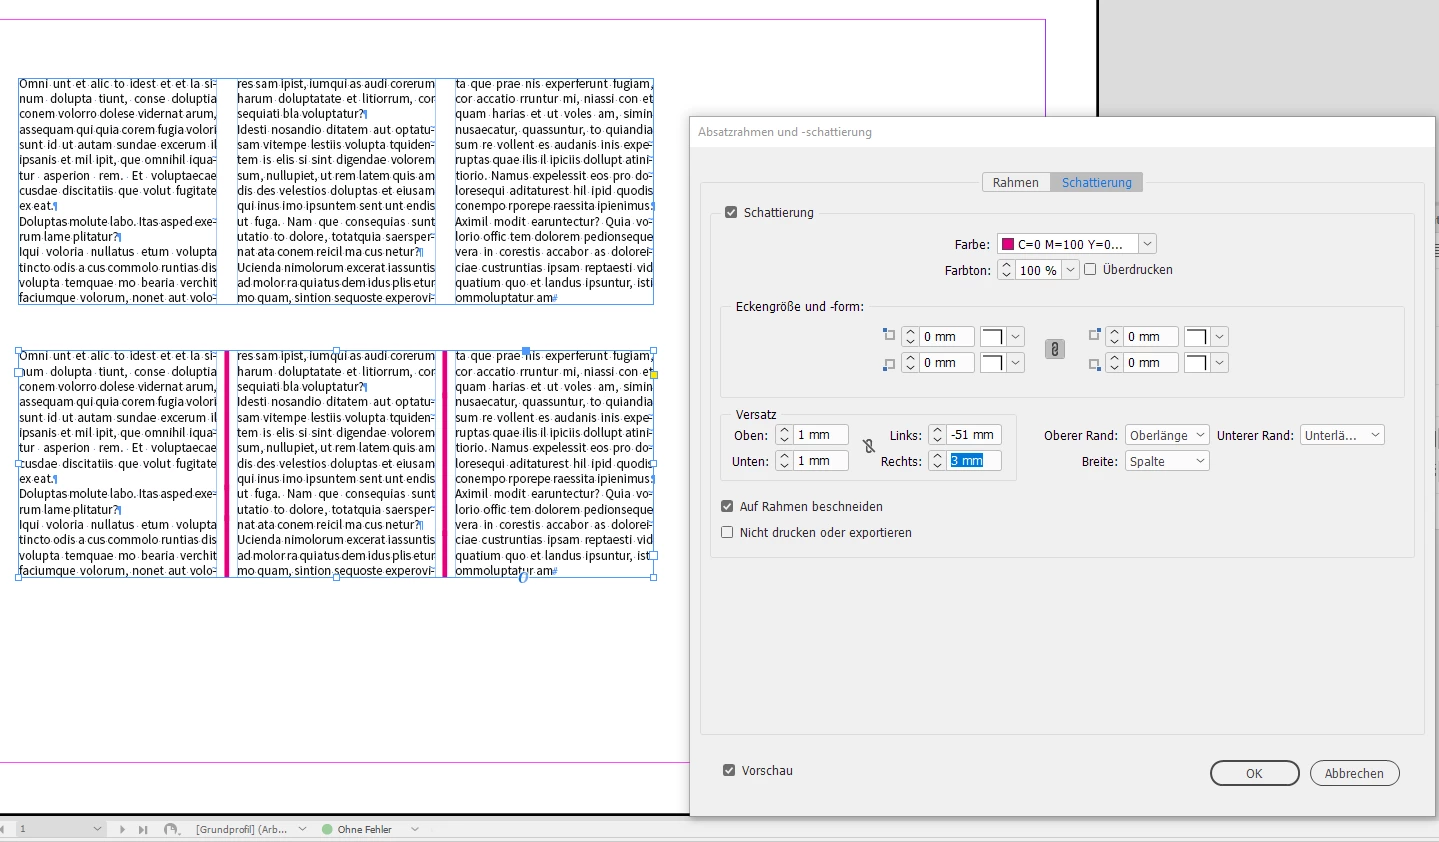Click the Unten offset stepper arrows
Viewport: 1439px width, 842px height.
(784, 461)
